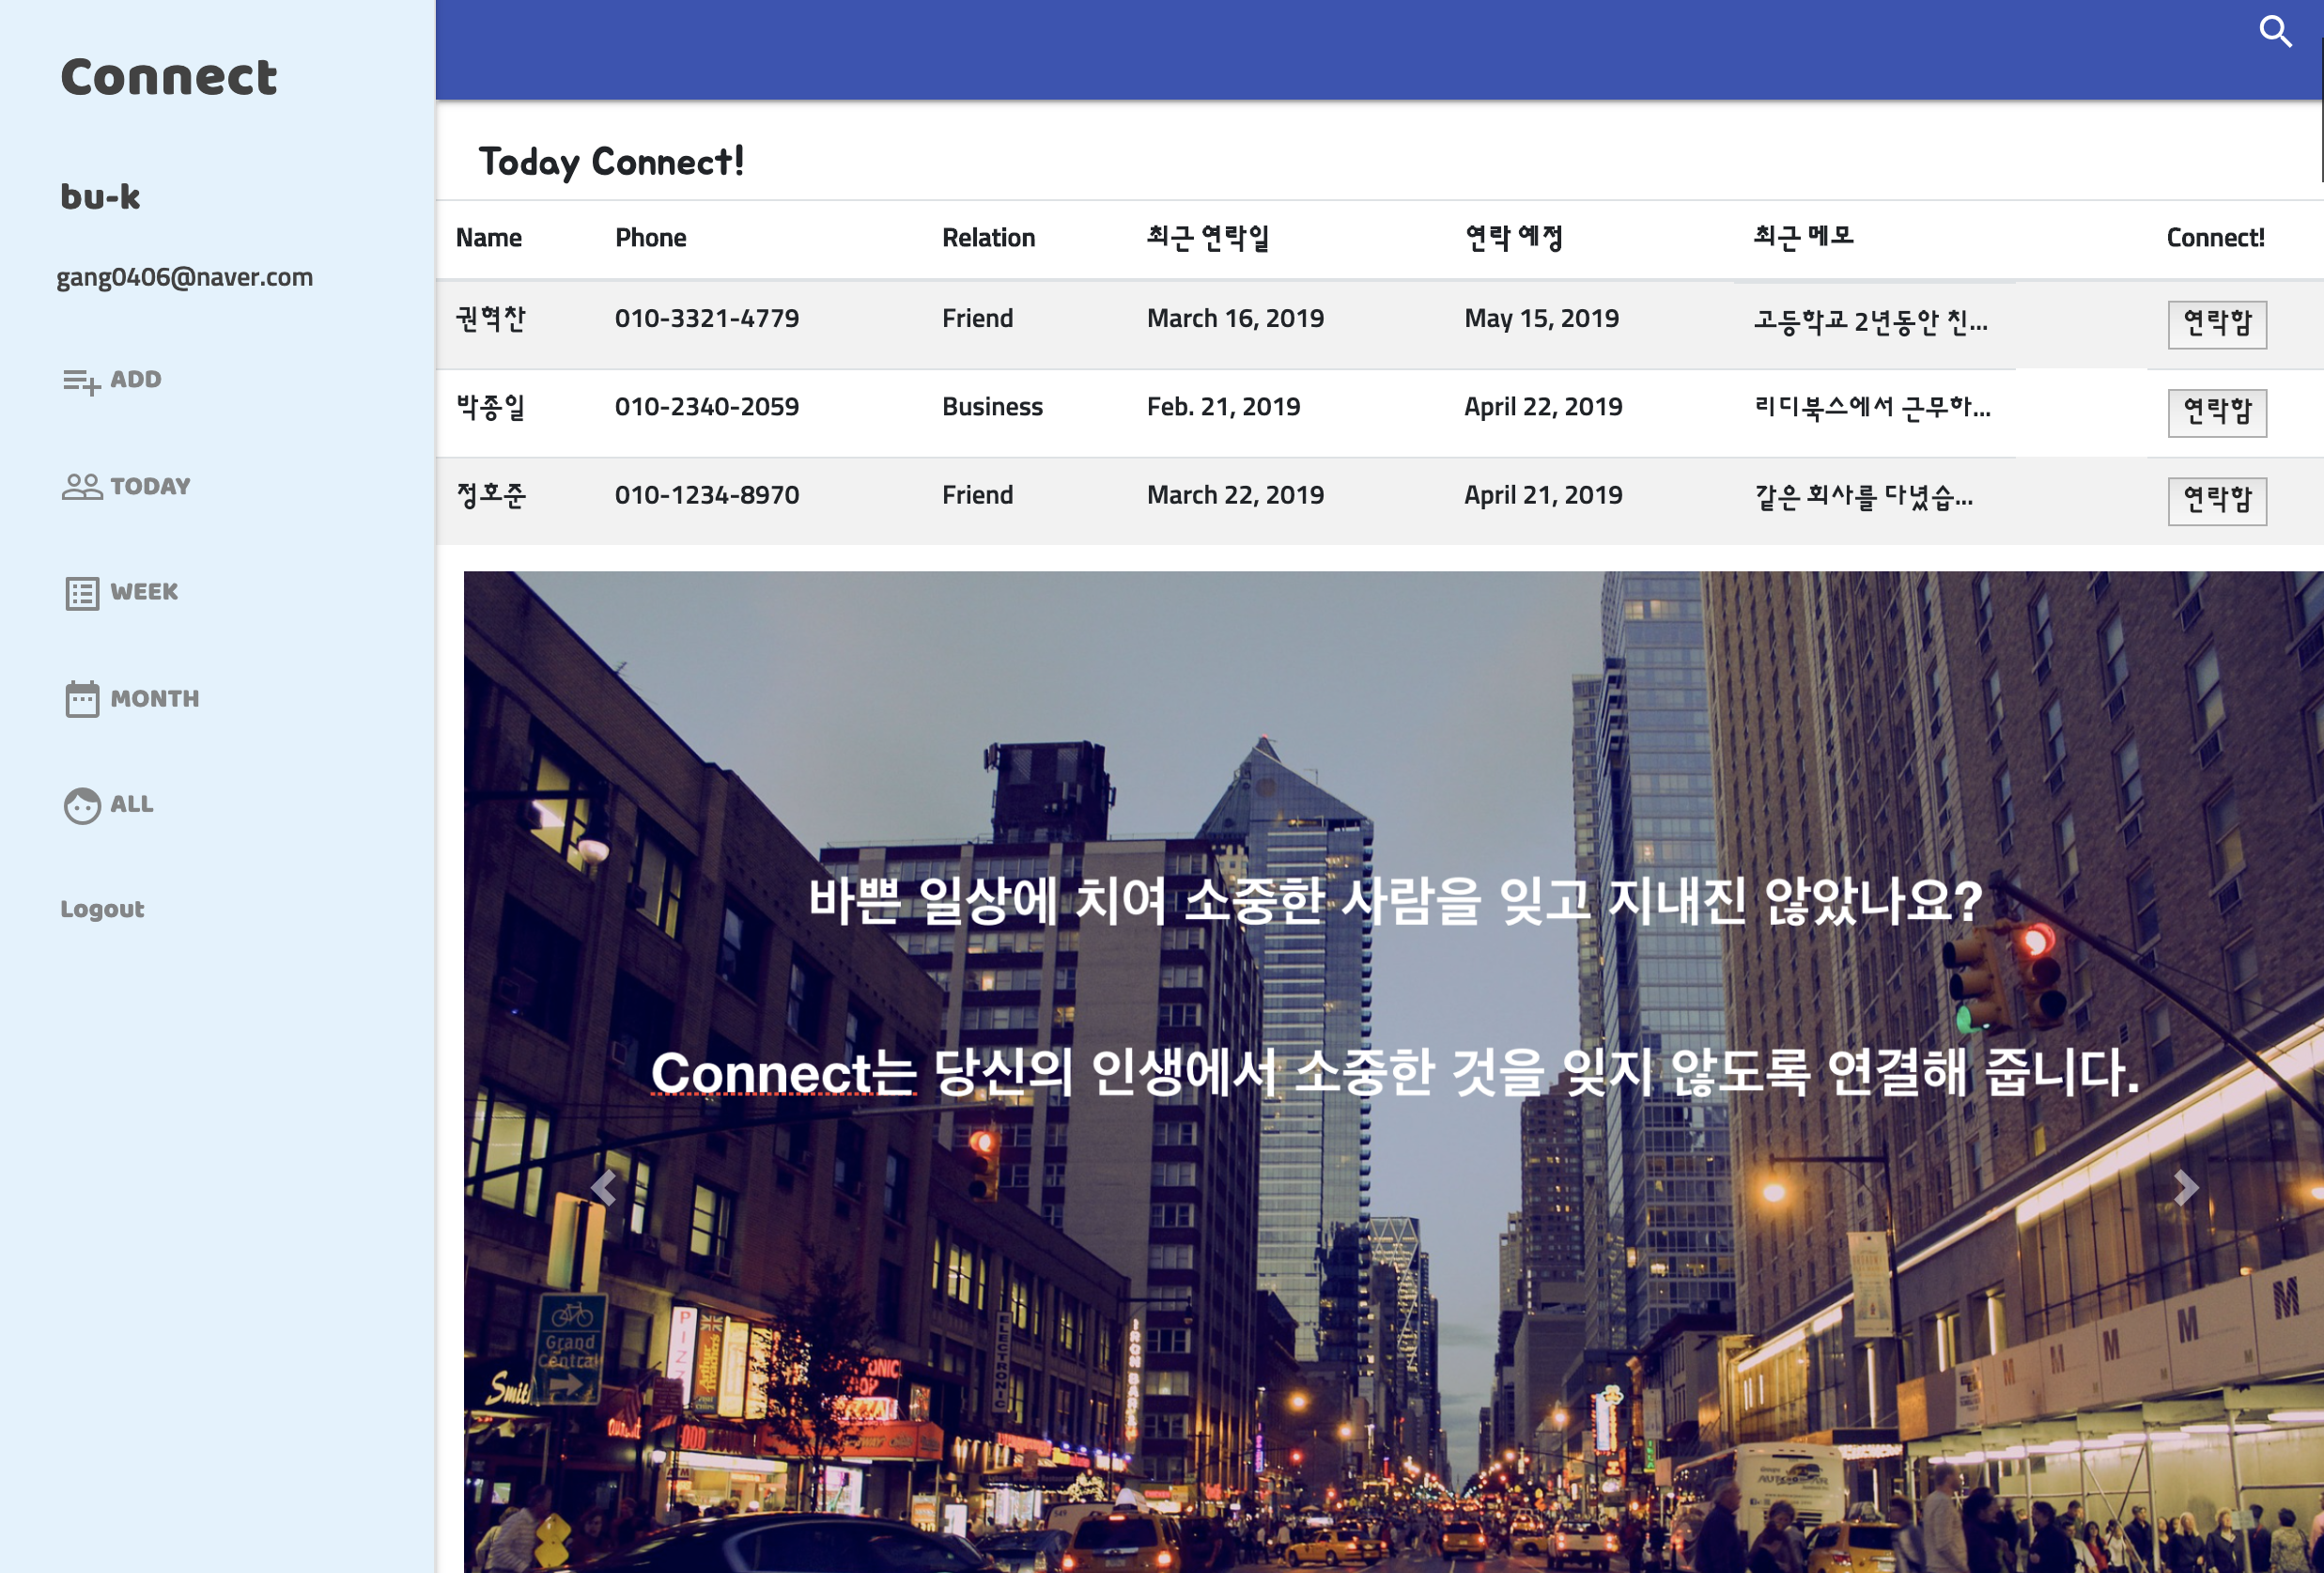This screenshot has width=2324, height=1573.
Task: Advance to next carousel slide arrow
Action: pos(2186,1188)
